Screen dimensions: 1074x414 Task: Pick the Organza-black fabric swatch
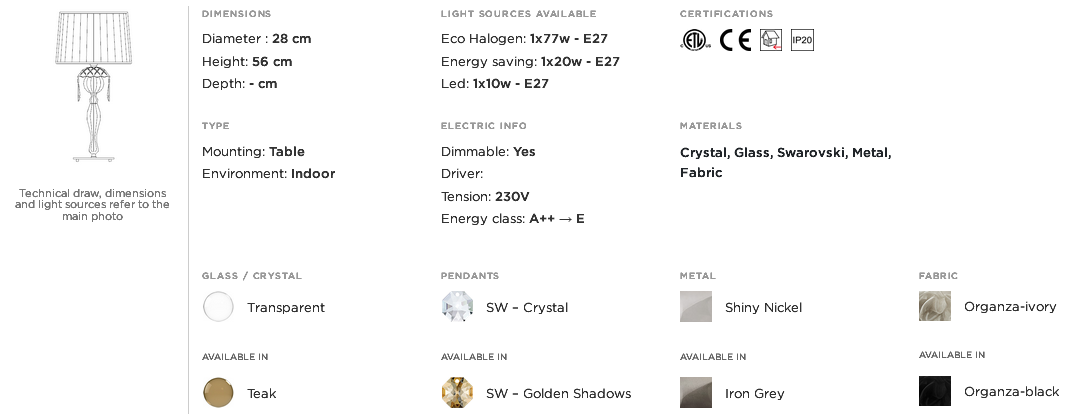pyautogui.click(x=935, y=391)
